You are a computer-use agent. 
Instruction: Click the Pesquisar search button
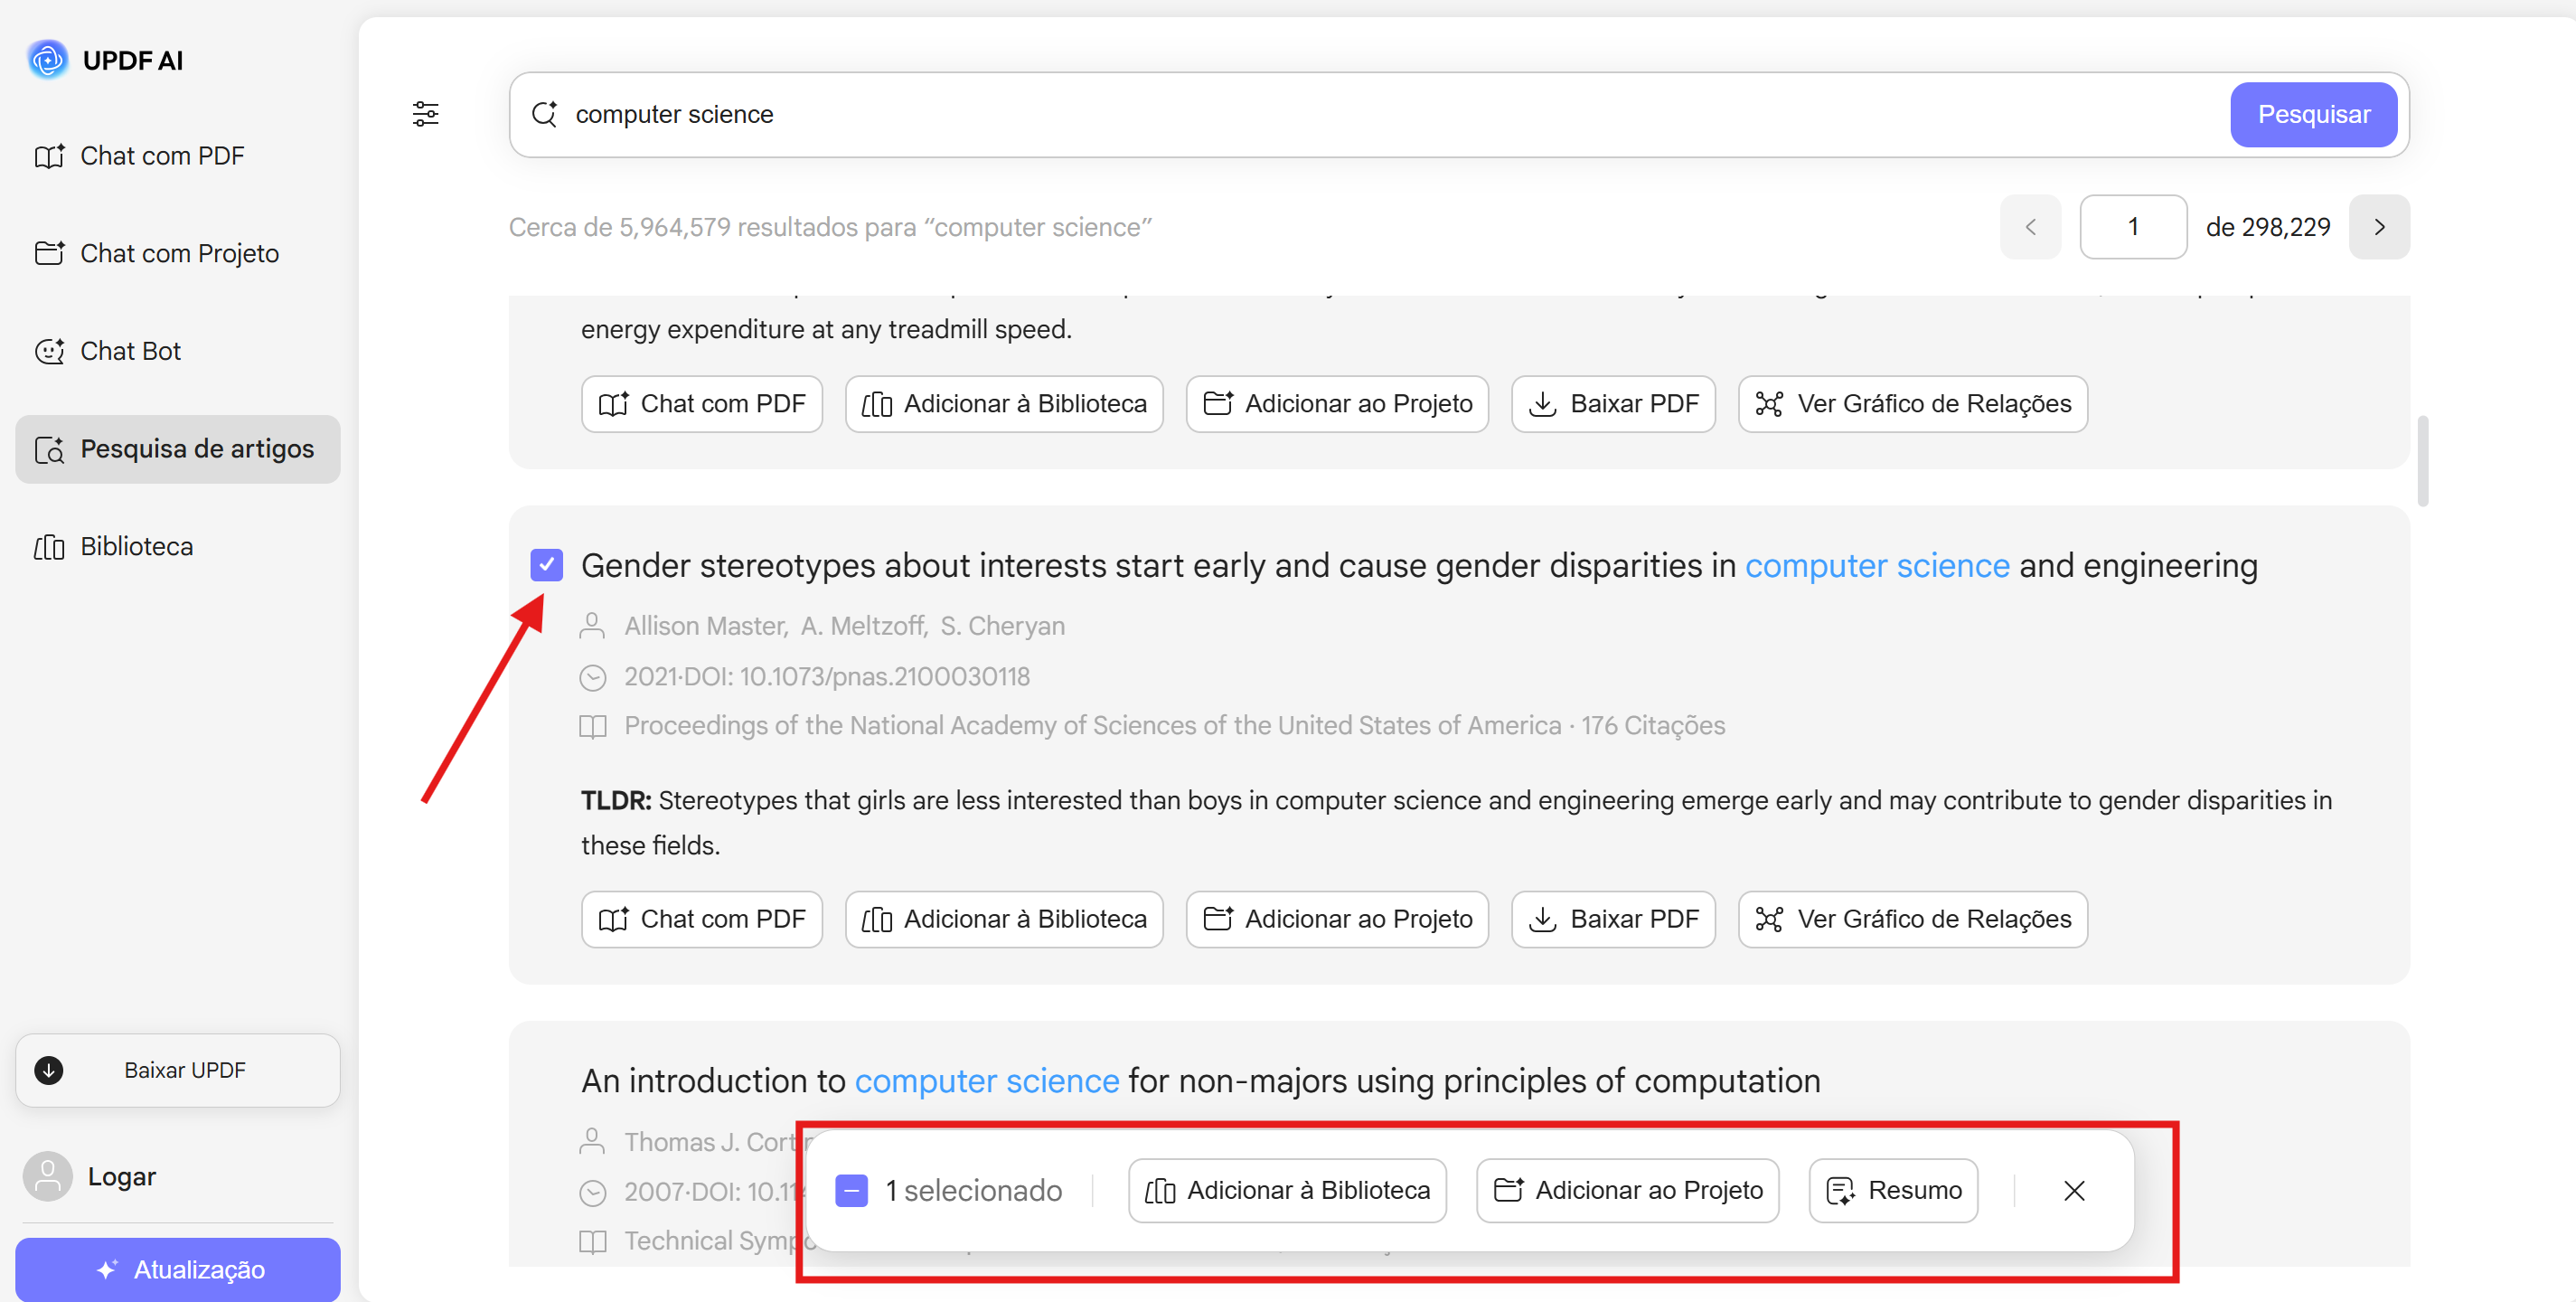[x=2313, y=114]
